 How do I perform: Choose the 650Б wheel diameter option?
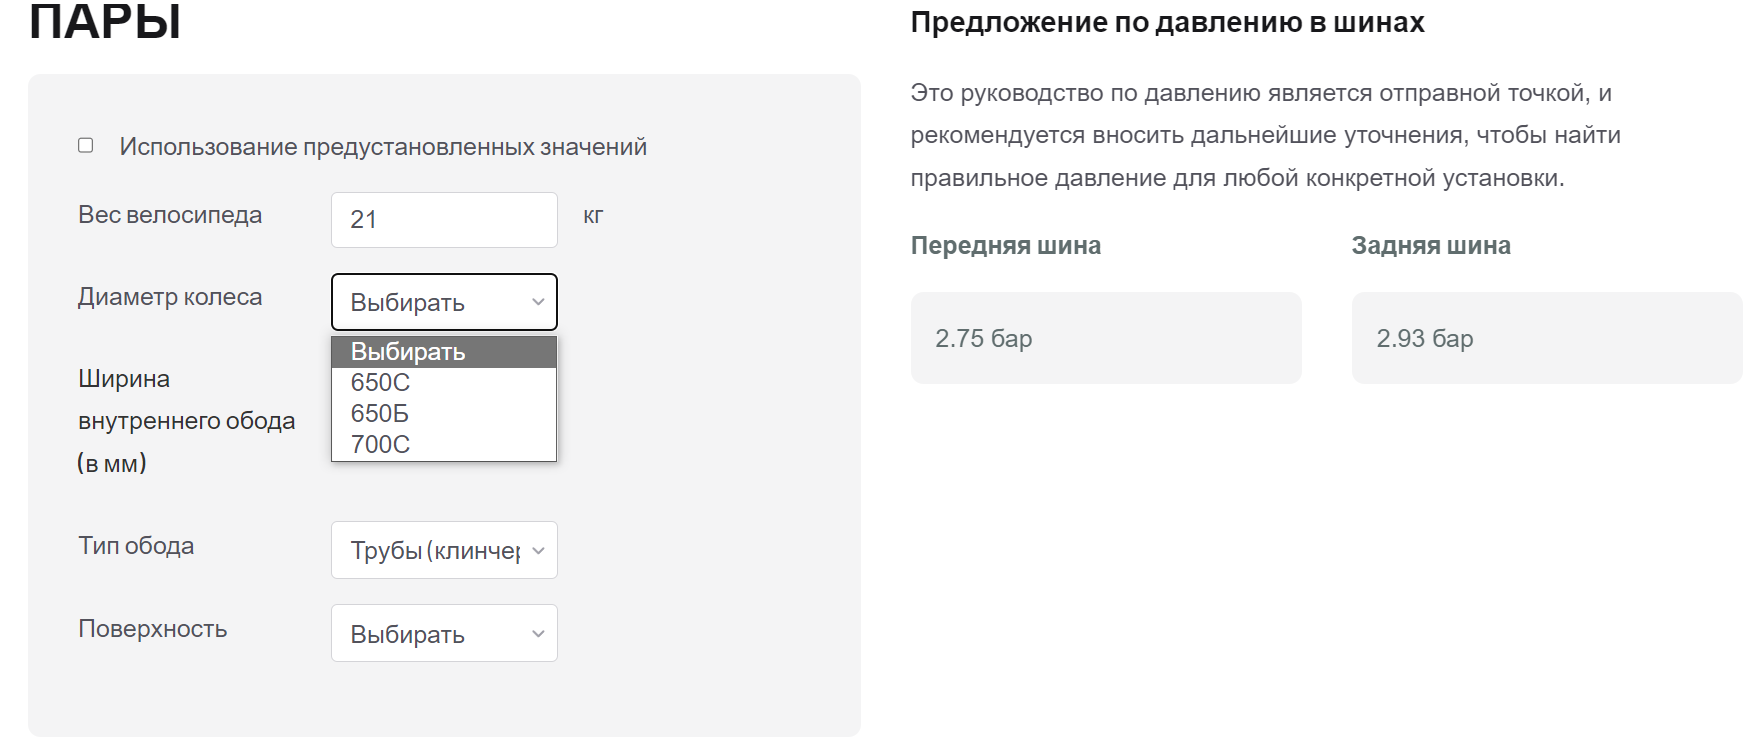tap(380, 414)
